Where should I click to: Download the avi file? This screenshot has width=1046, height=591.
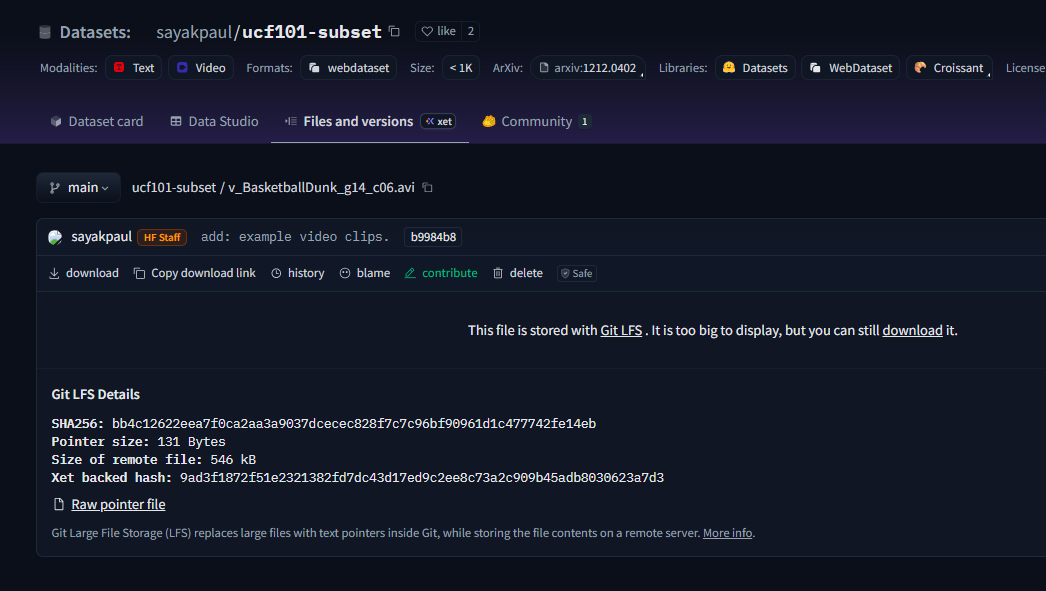pyautogui.click(x=83, y=273)
